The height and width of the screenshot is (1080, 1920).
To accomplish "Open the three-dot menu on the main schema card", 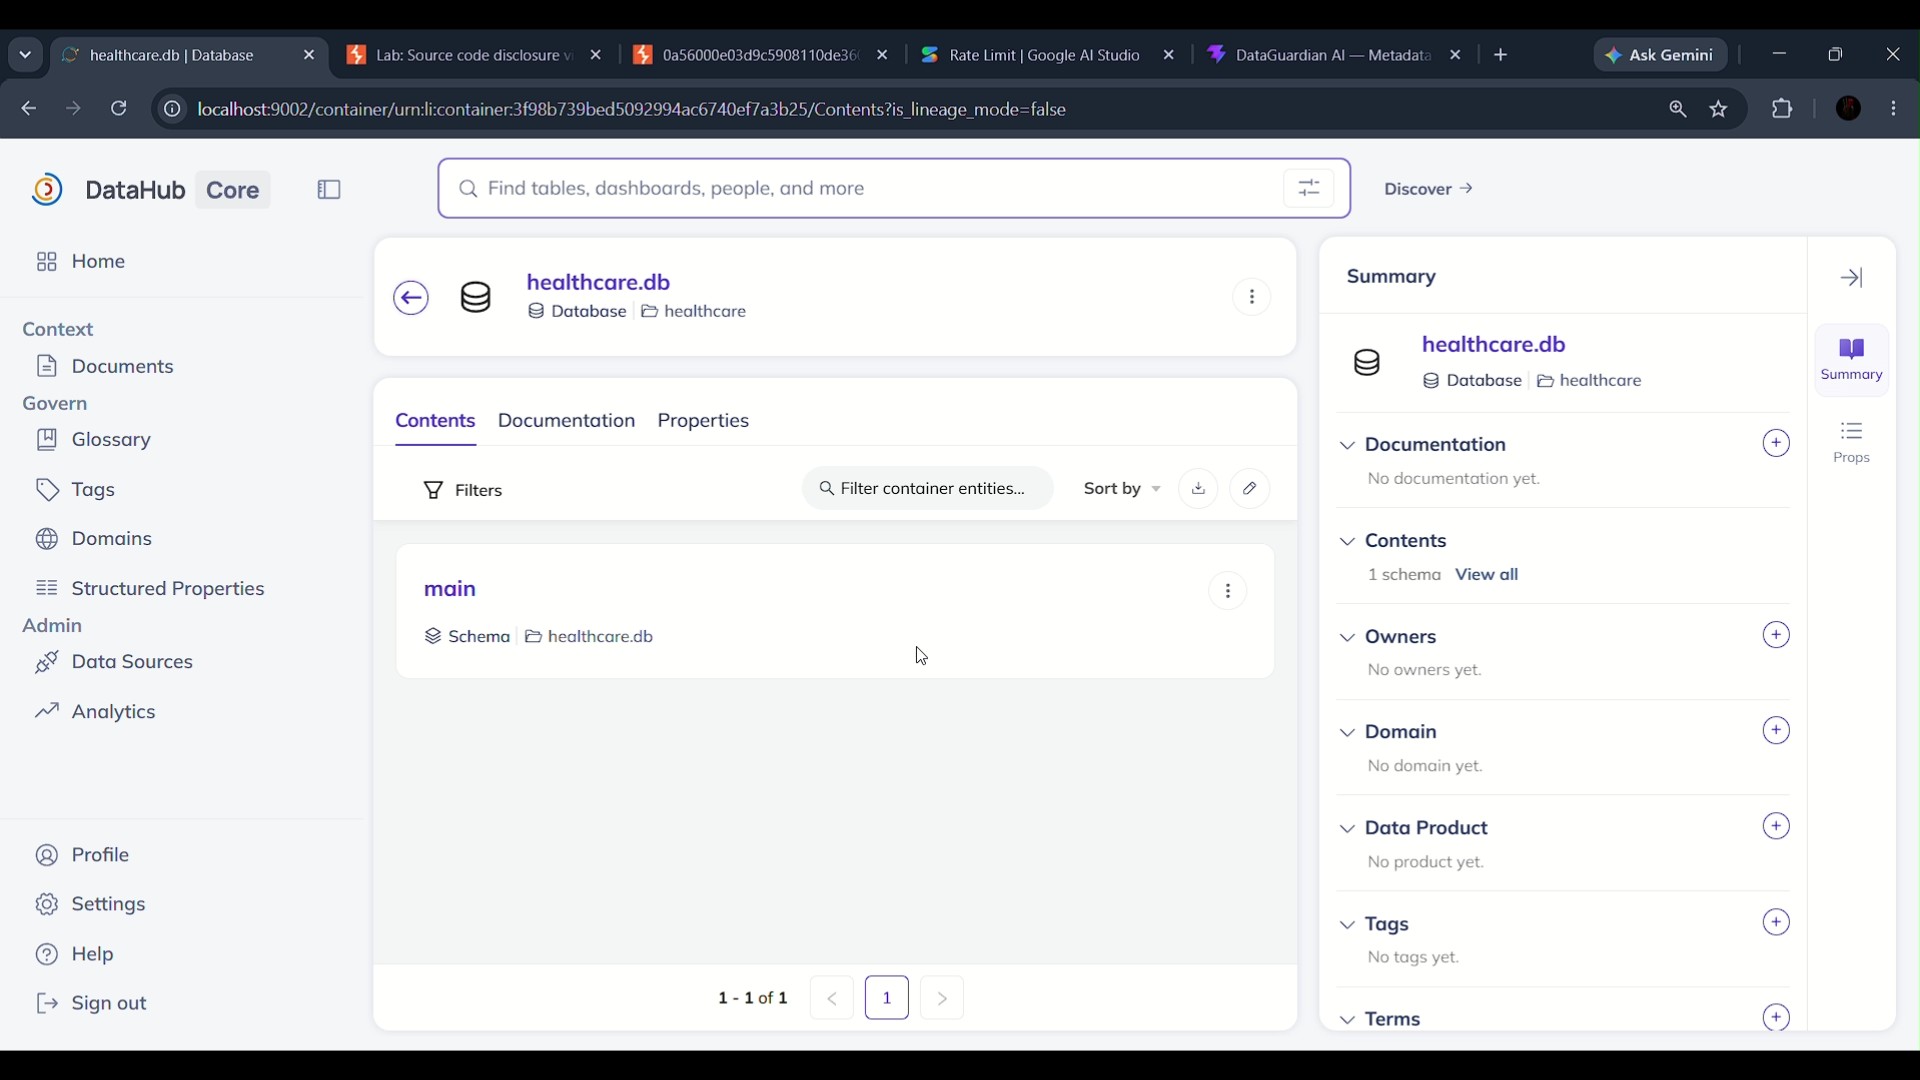I will coord(1228,591).
